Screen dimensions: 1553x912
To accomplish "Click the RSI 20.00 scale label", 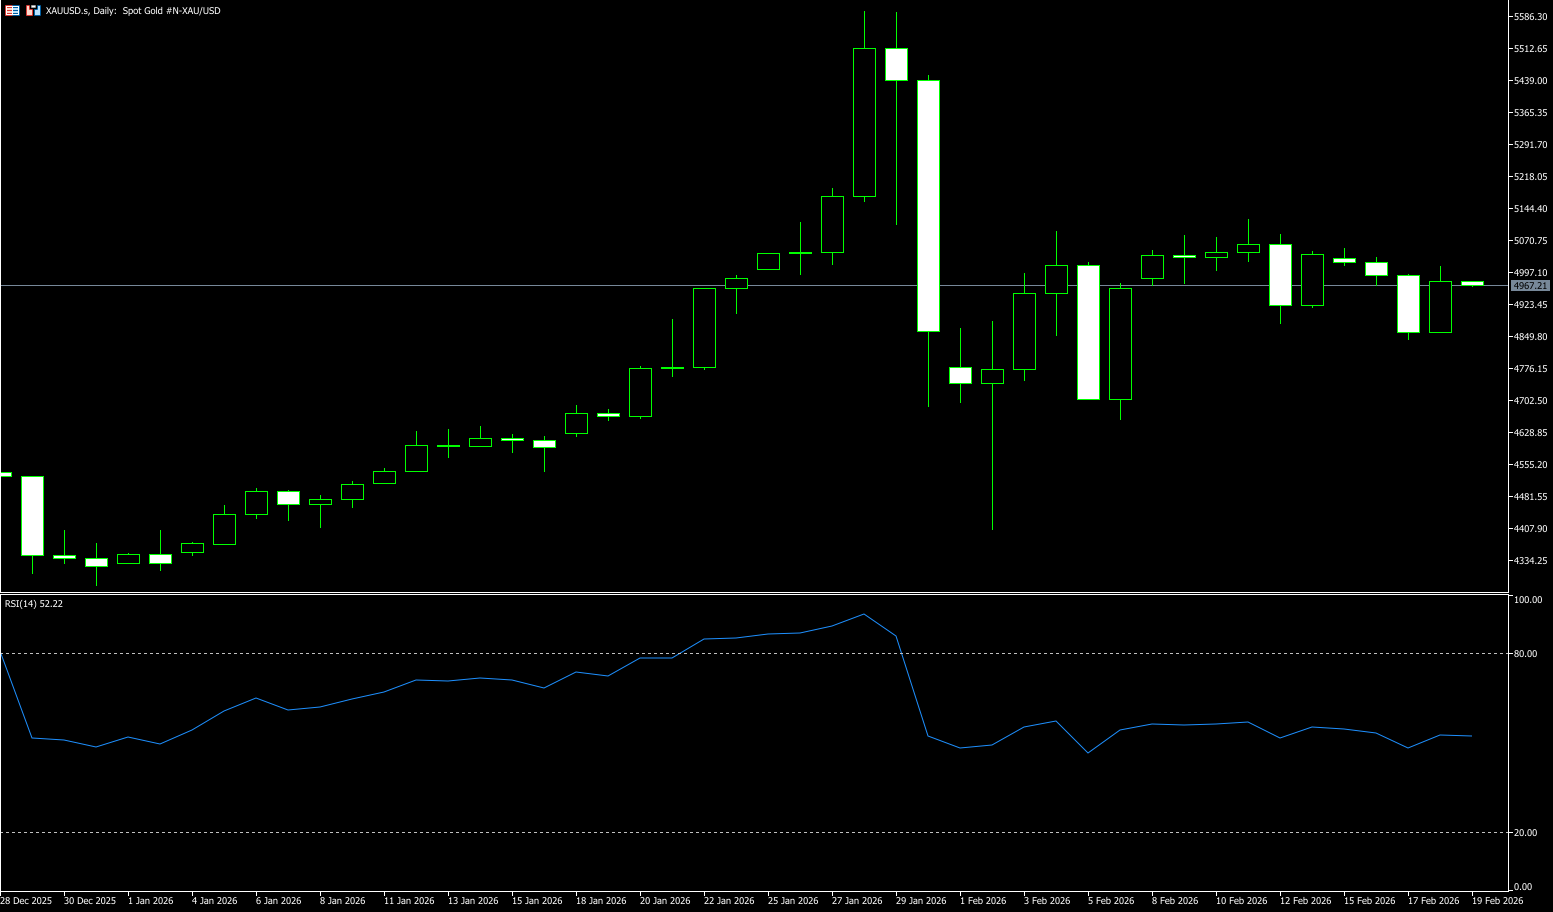I will pos(1527,833).
